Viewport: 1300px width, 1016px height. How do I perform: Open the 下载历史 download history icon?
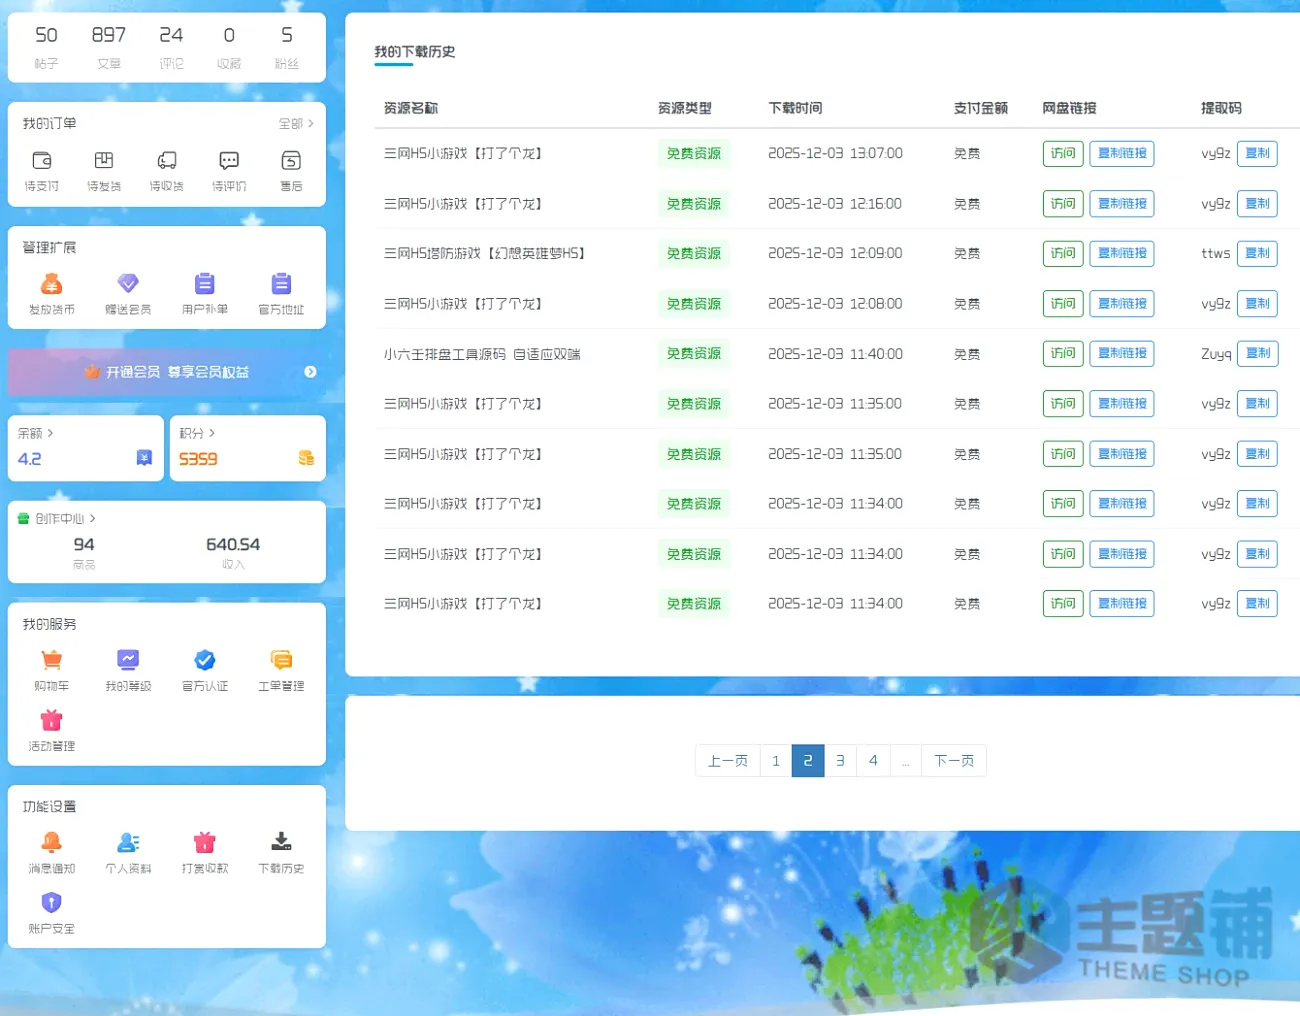click(281, 842)
